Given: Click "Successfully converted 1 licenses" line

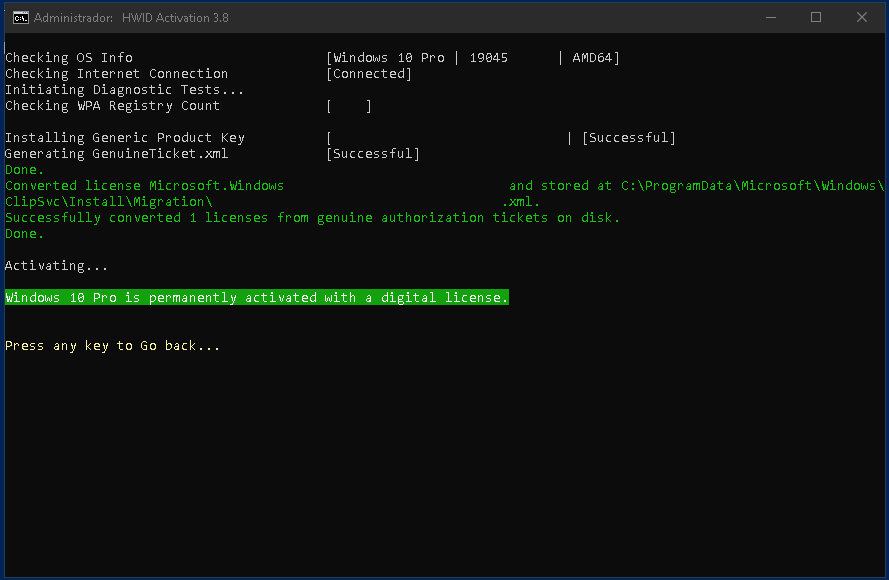Looking at the screenshot, I should (312, 218).
